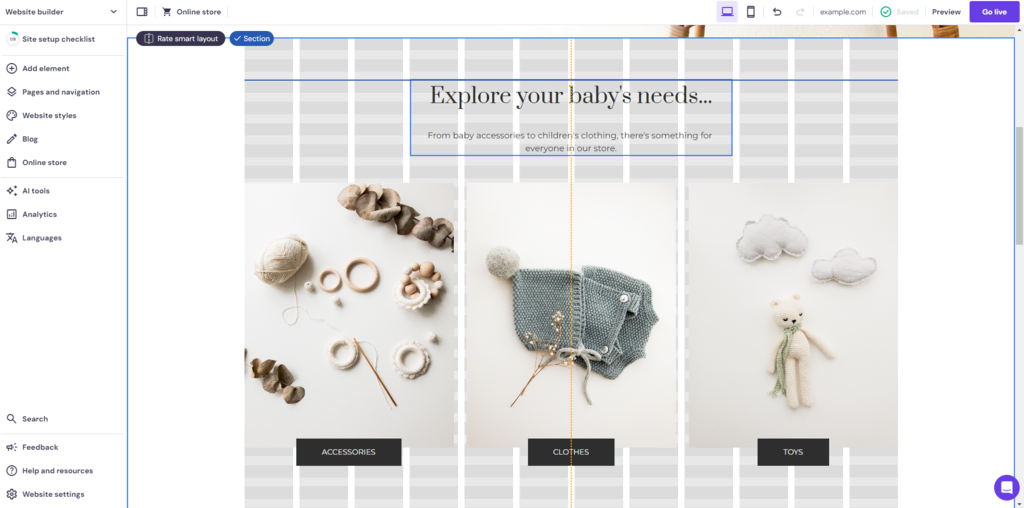
Task: Click the undo arrow
Action: pos(776,12)
